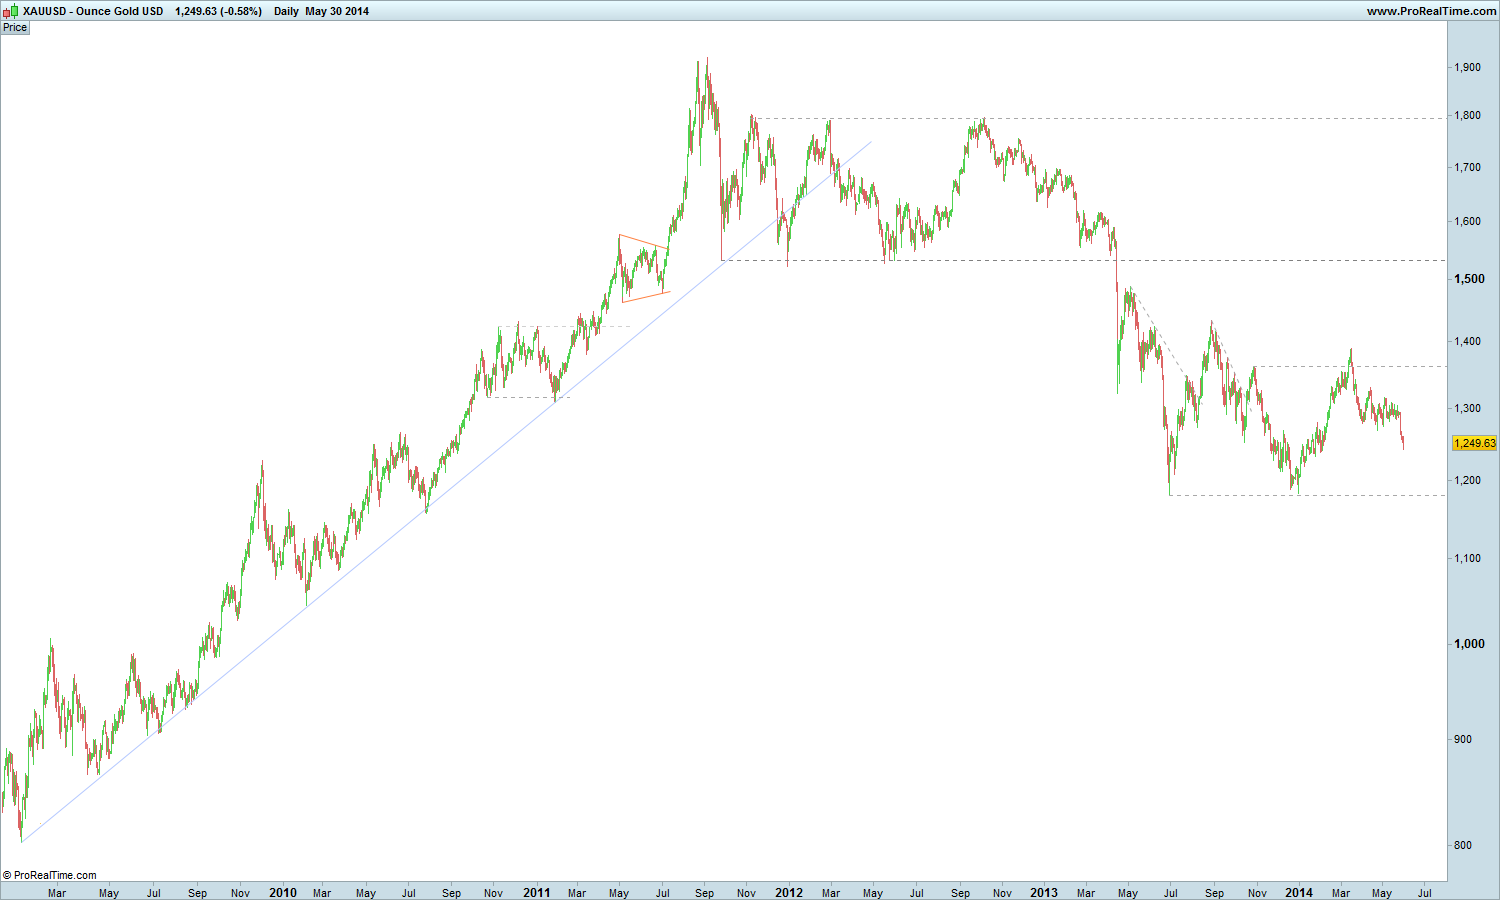Click the 1,700 price axis label

[x=1467, y=167]
